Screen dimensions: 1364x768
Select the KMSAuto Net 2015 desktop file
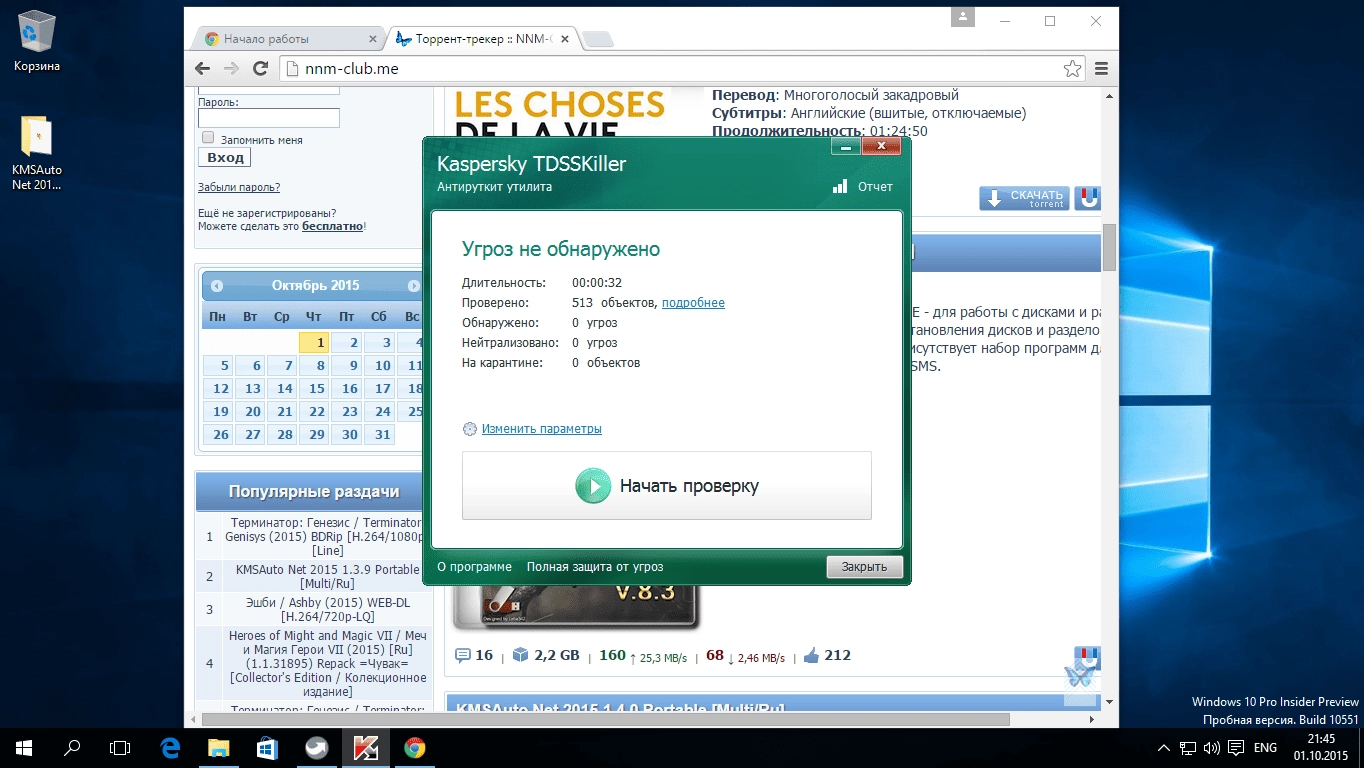37,153
